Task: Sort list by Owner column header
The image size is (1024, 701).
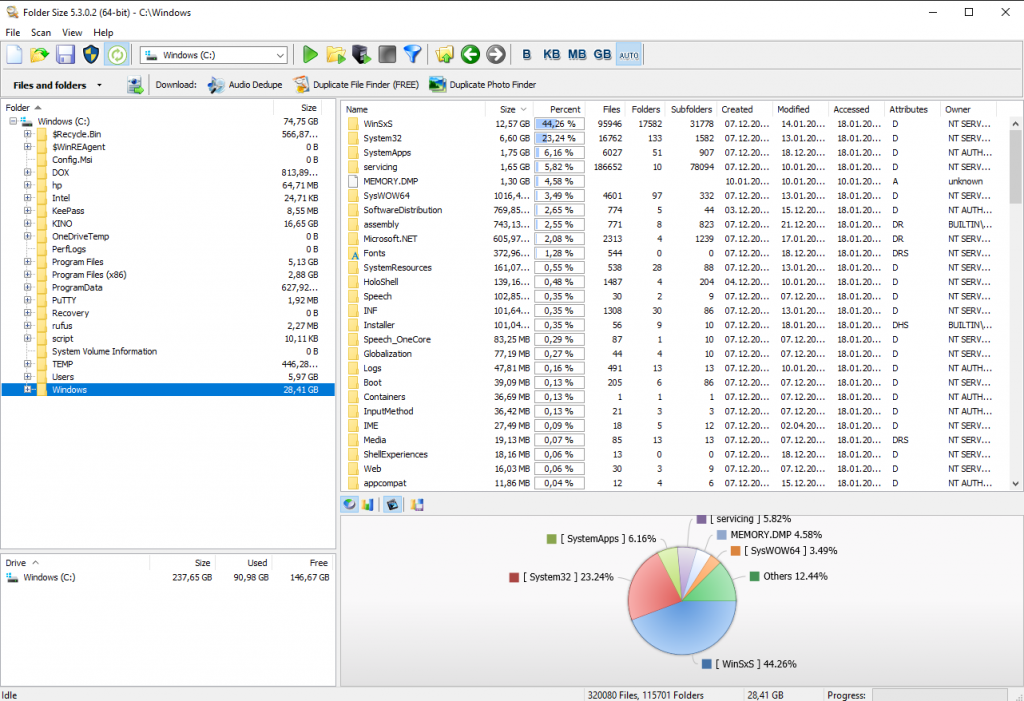Action: [969, 109]
